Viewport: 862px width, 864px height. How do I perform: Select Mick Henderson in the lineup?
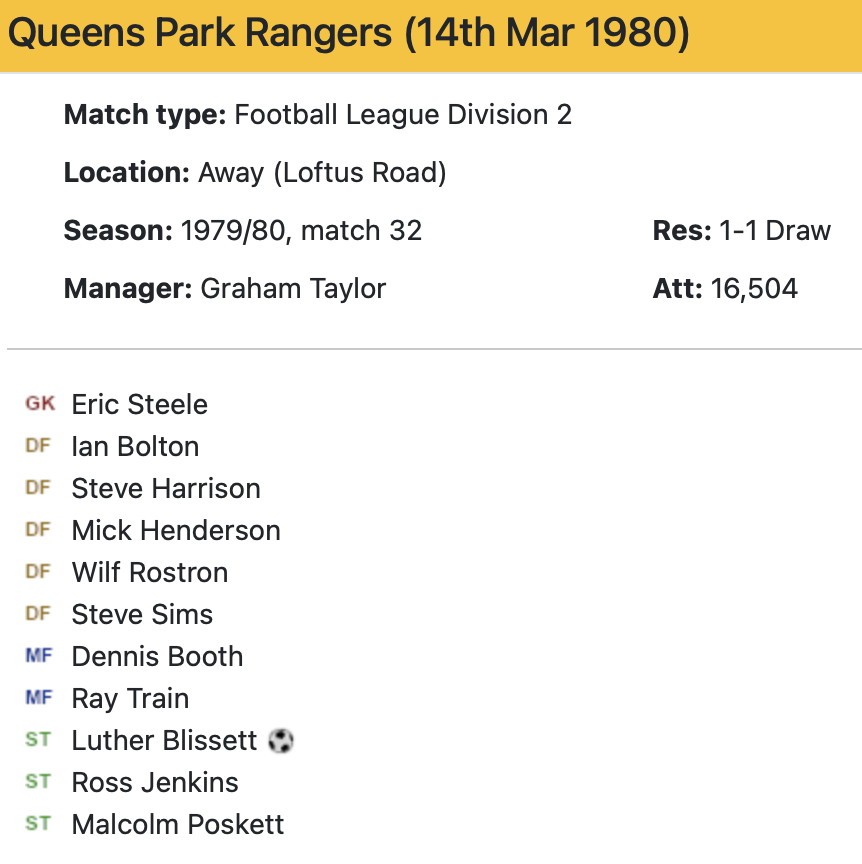[x=176, y=530]
